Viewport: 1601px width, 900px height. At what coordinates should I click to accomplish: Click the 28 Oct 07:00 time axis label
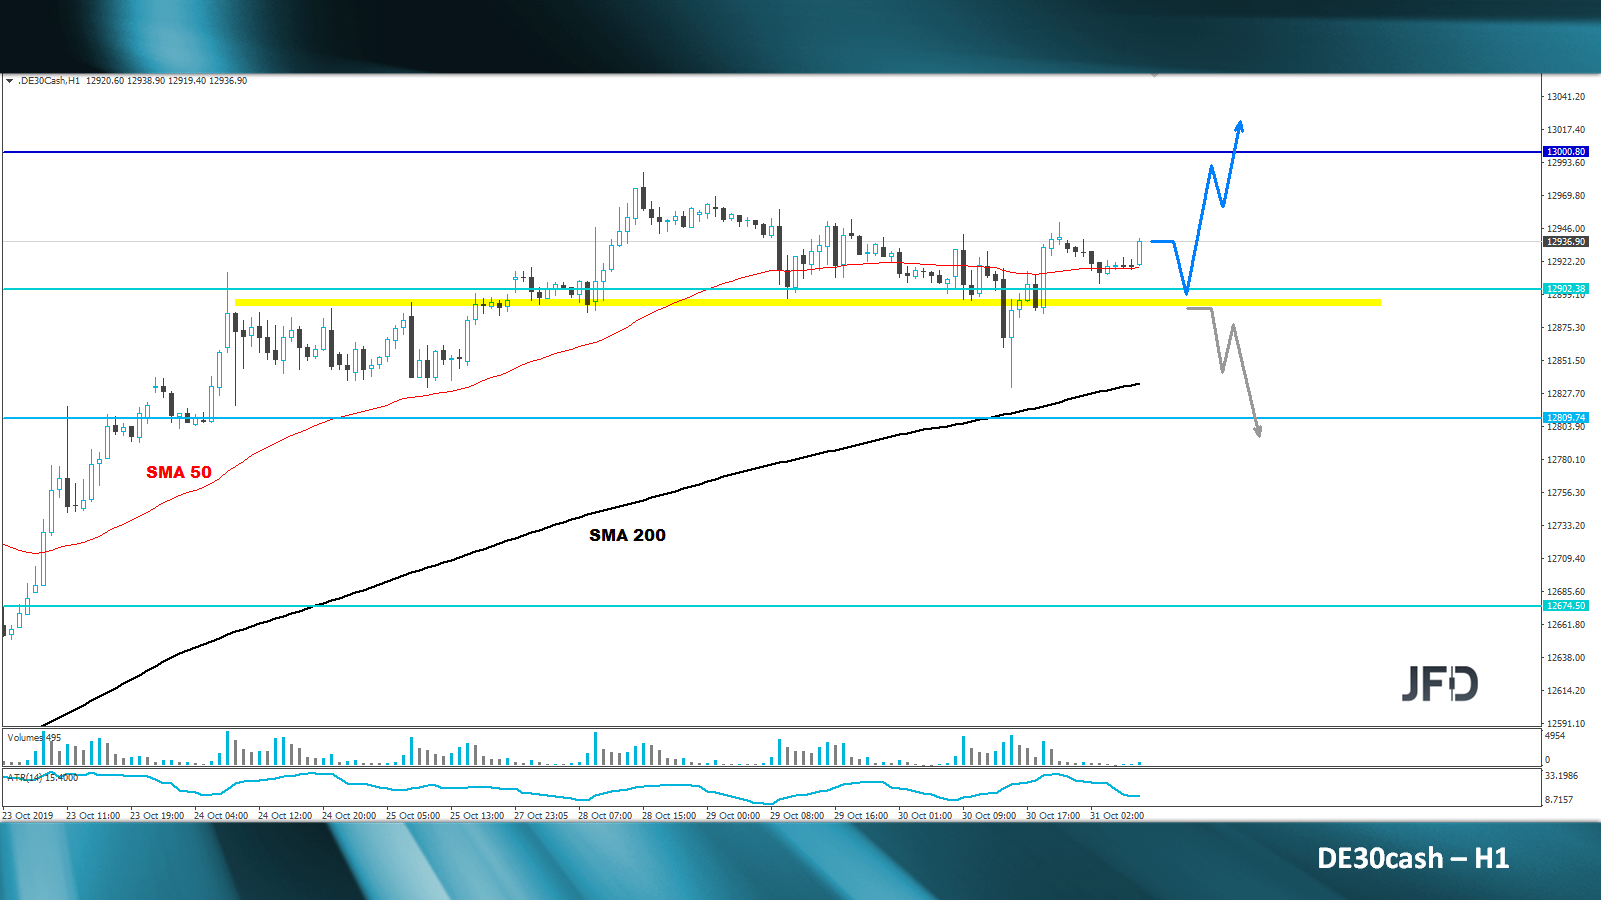click(603, 816)
